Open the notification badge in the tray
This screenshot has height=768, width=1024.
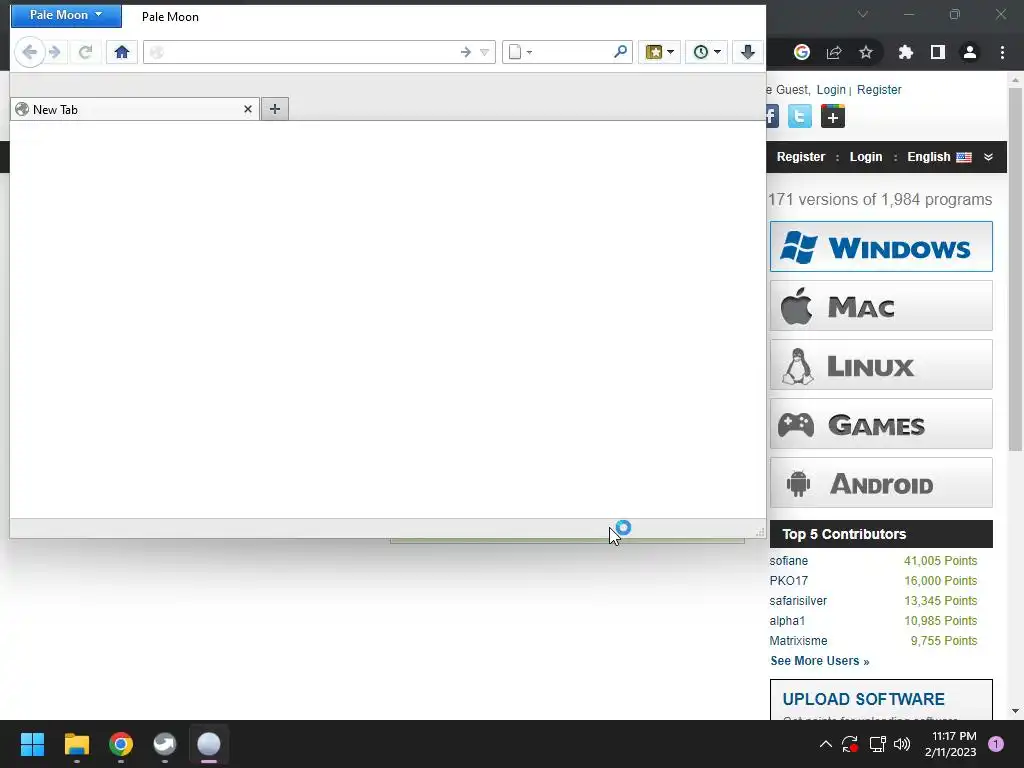[996, 744]
